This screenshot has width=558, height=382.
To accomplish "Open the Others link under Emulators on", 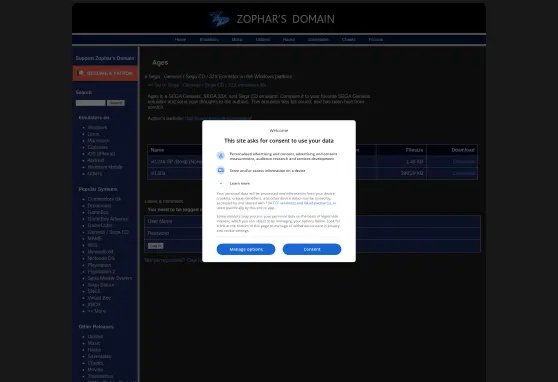I will pos(95,174).
